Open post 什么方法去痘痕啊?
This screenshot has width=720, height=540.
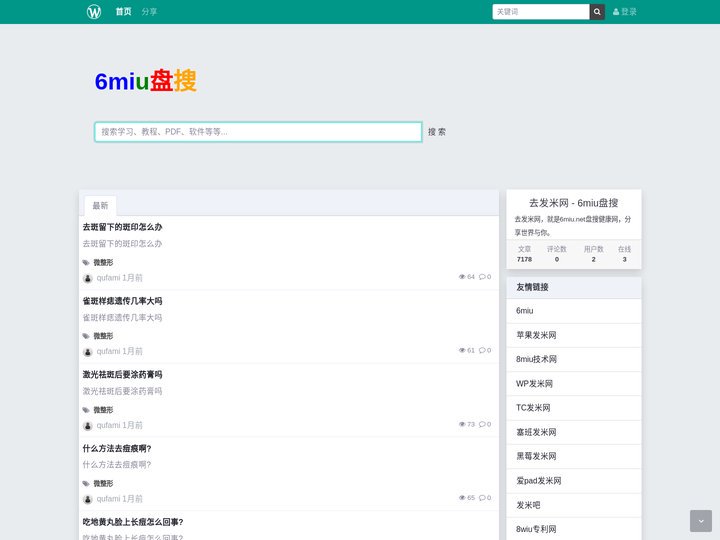117,448
